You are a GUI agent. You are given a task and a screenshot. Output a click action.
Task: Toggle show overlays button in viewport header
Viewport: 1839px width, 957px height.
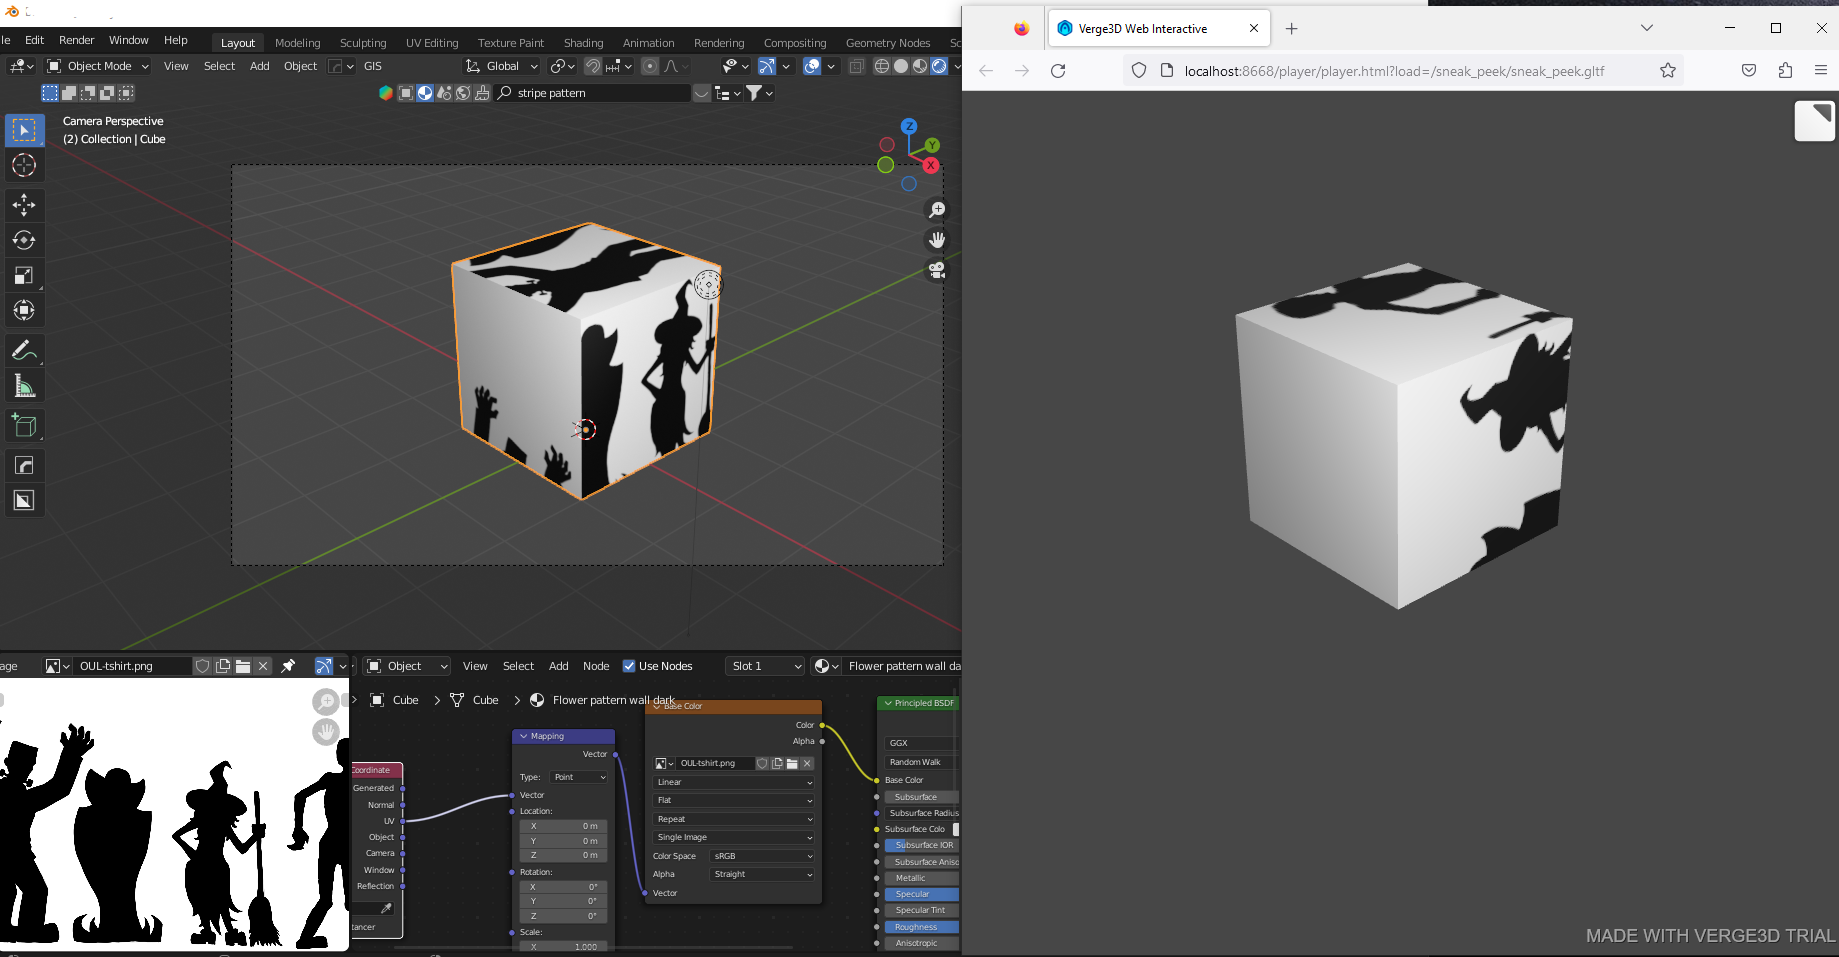point(812,66)
